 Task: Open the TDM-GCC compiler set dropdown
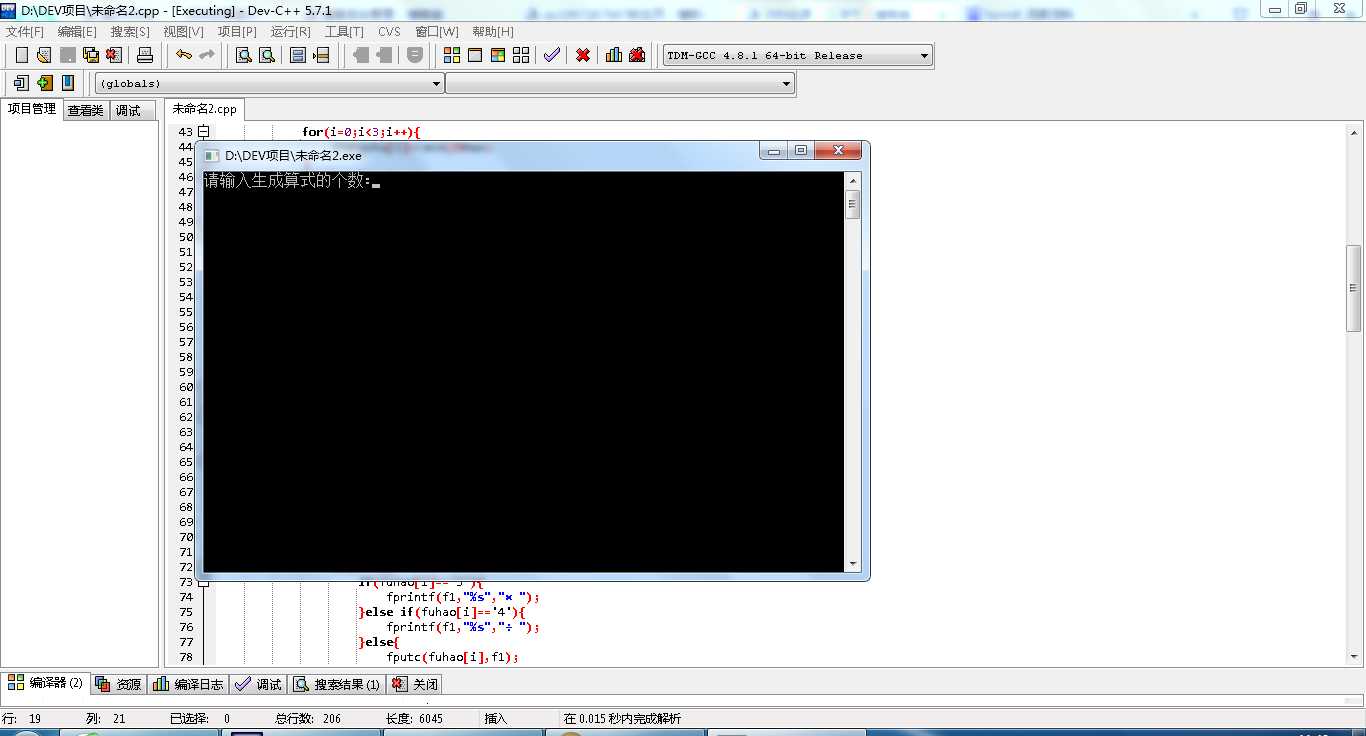point(798,55)
